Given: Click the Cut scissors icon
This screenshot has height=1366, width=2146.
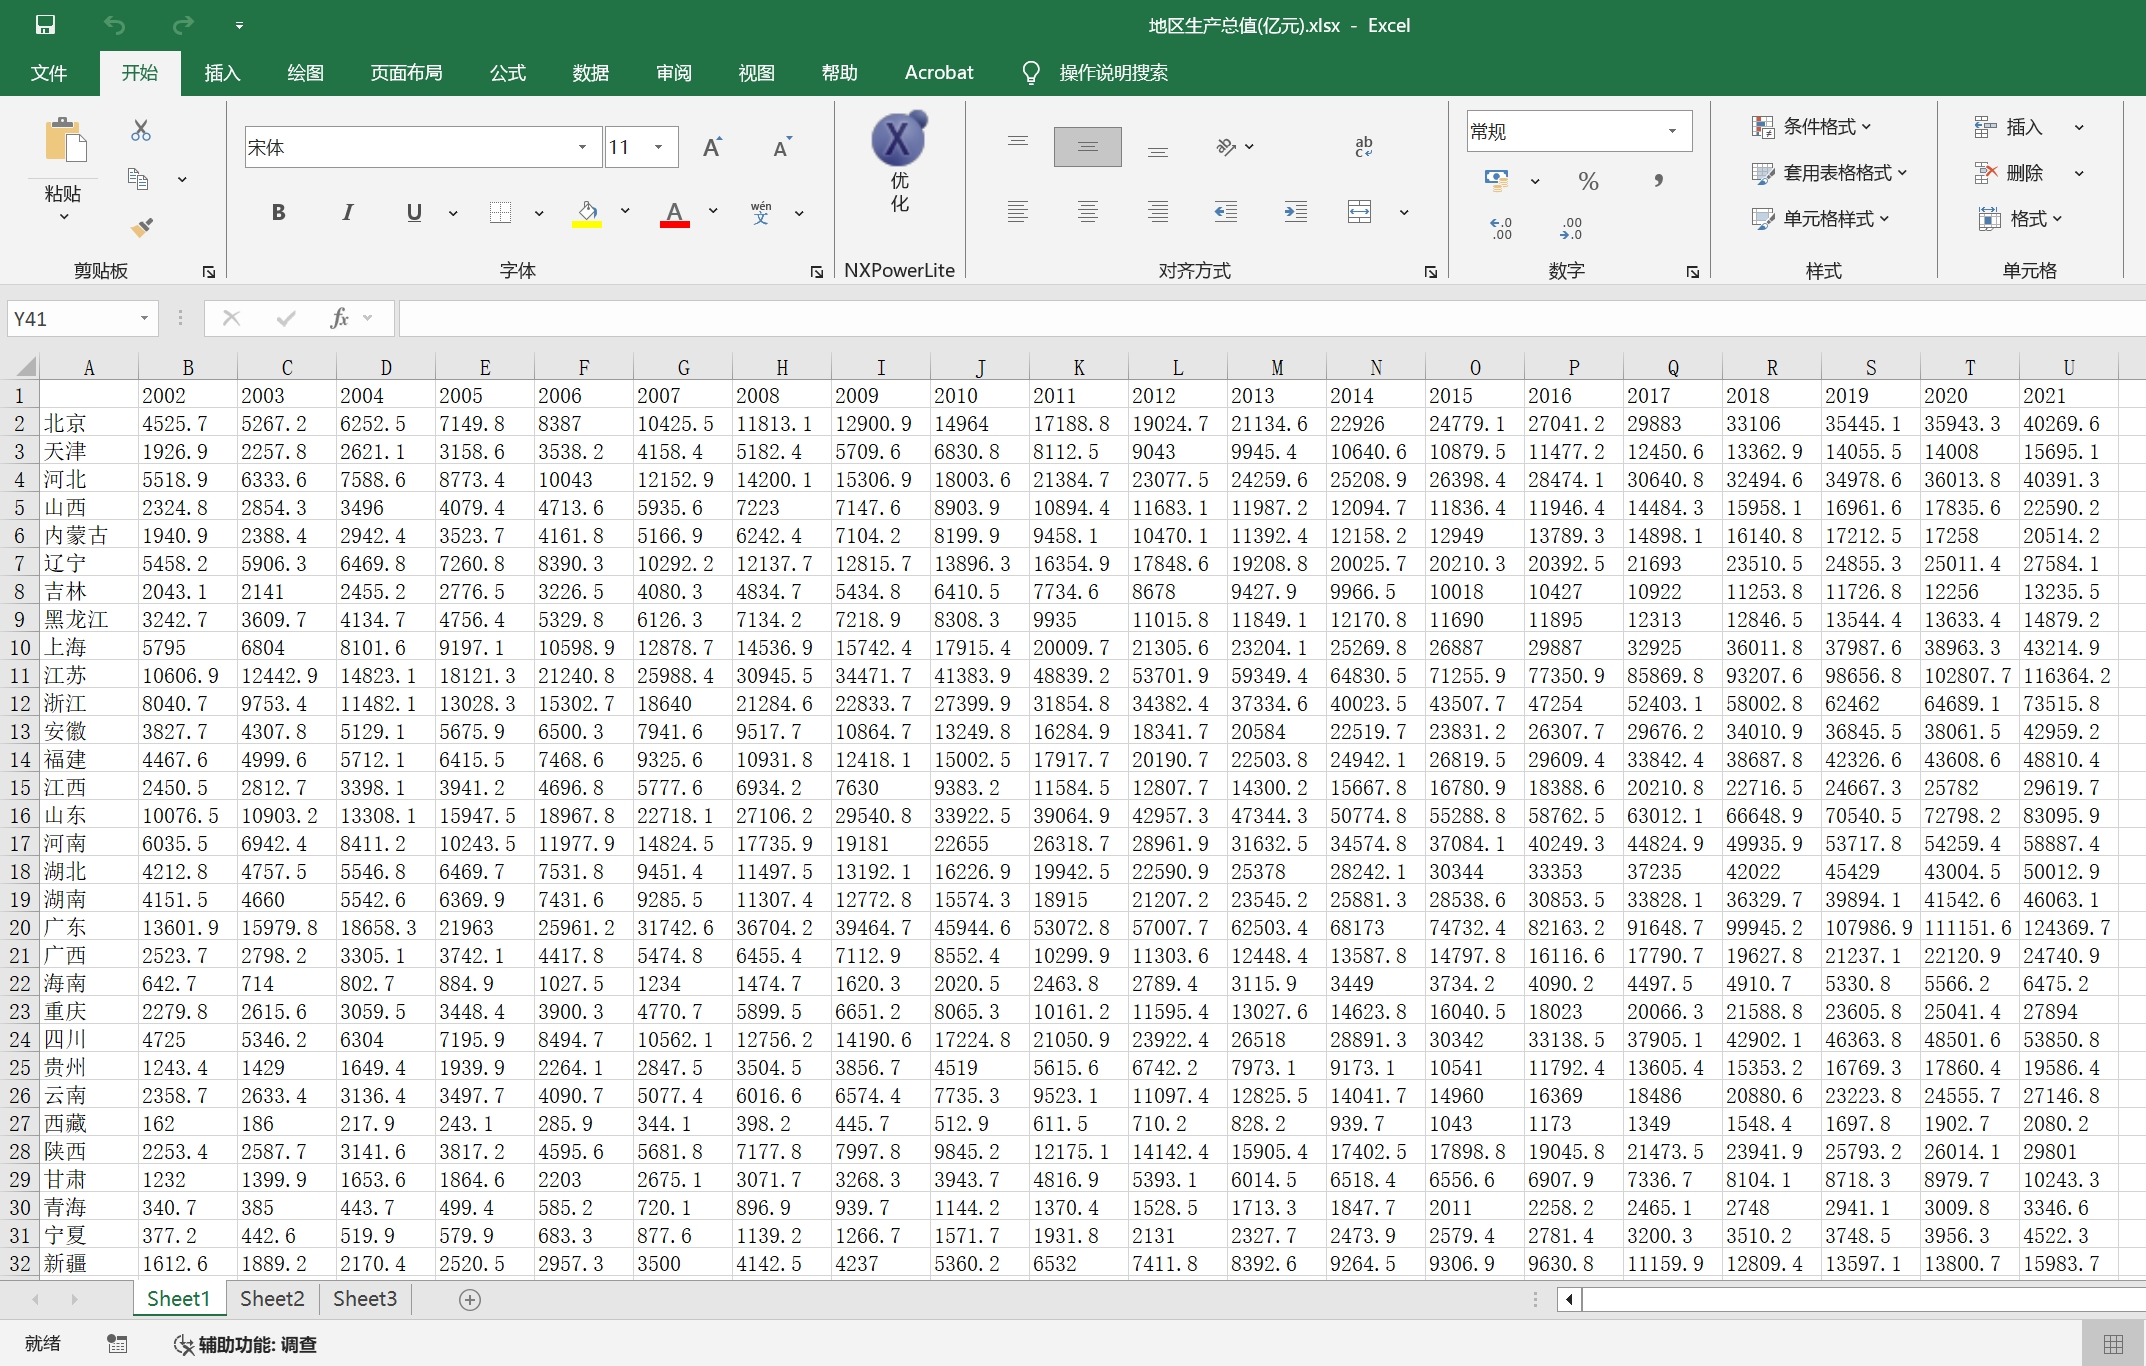Looking at the screenshot, I should (141, 131).
